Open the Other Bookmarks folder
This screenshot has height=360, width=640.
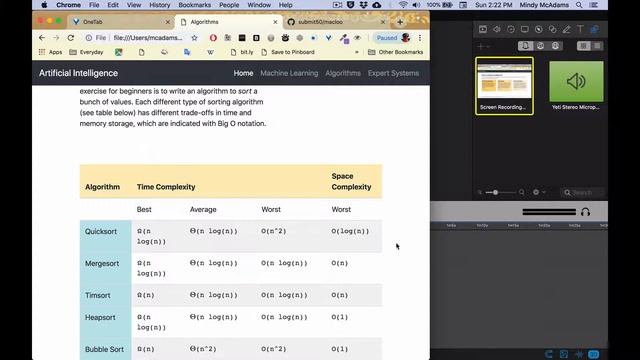click(396, 52)
